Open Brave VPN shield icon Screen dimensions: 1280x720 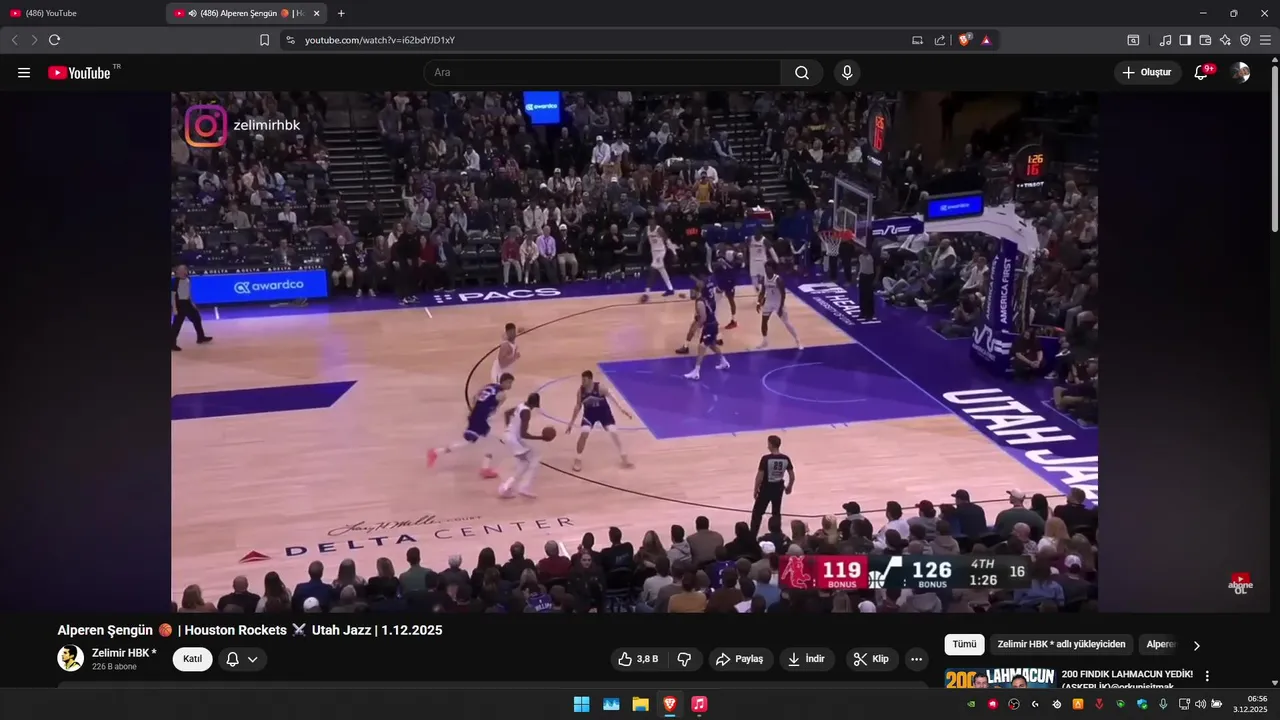[1245, 40]
